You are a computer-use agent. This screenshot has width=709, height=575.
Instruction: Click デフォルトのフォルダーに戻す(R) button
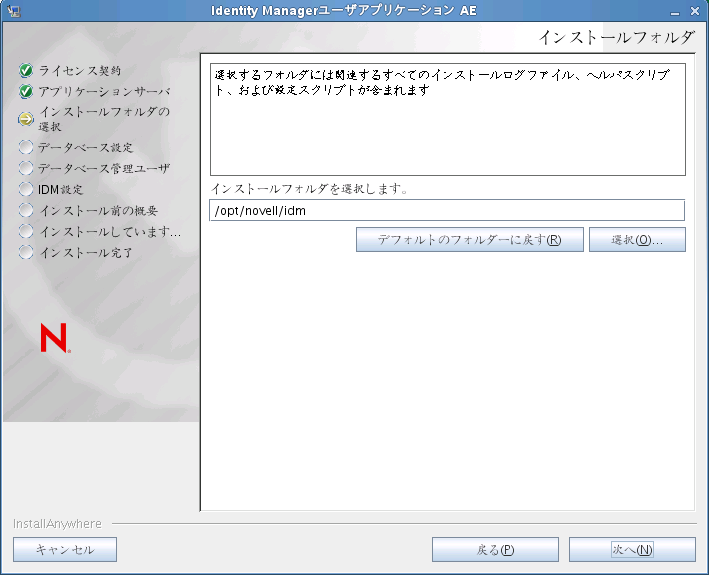coord(470,240)
